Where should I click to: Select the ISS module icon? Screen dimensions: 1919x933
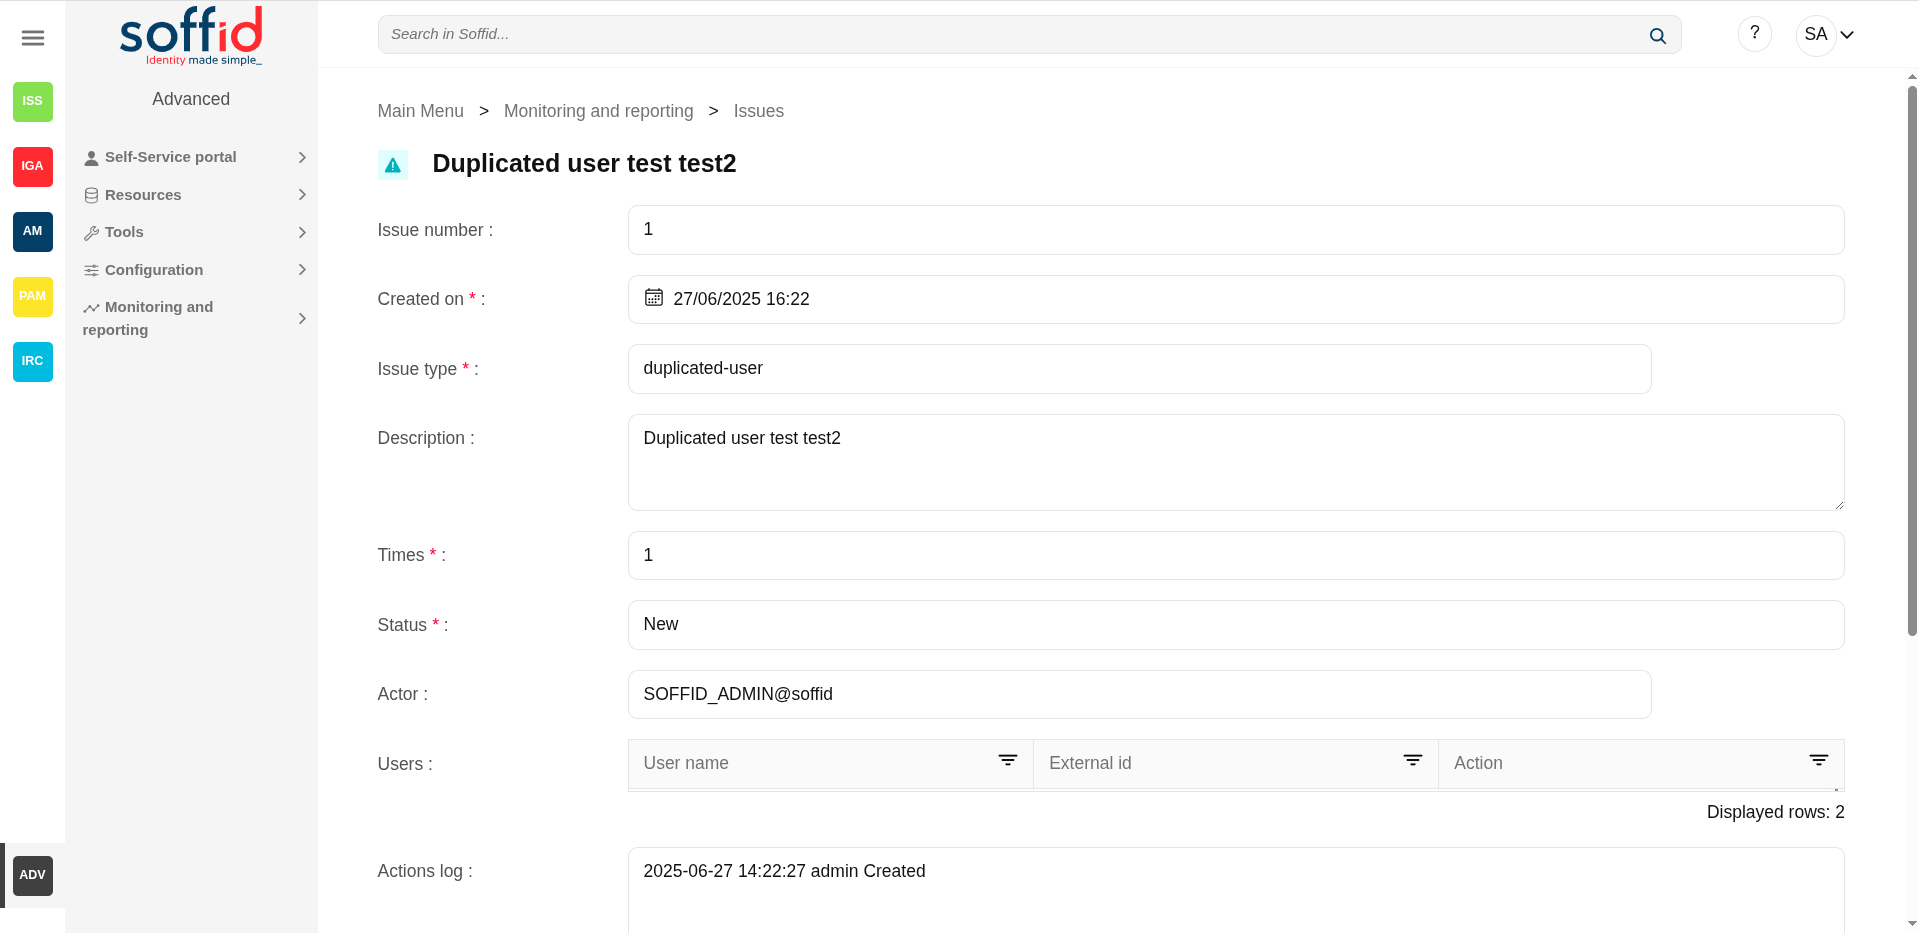tap(33, 101)
